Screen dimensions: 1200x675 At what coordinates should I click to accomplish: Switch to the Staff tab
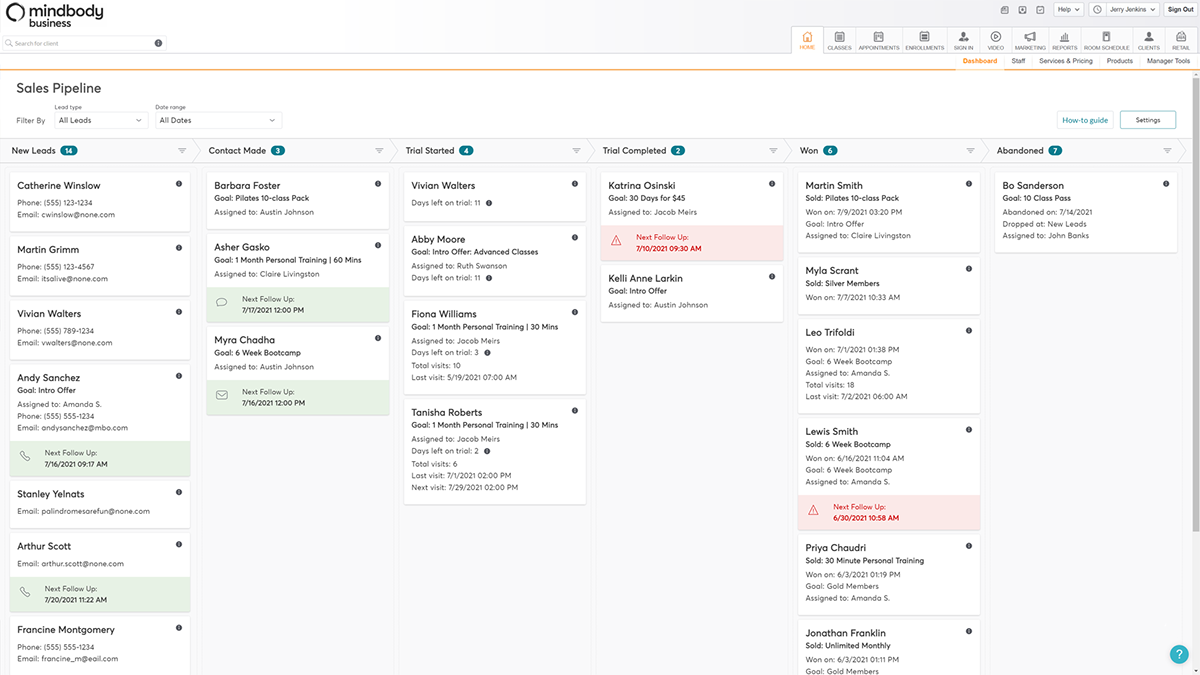coord(1018,61)
